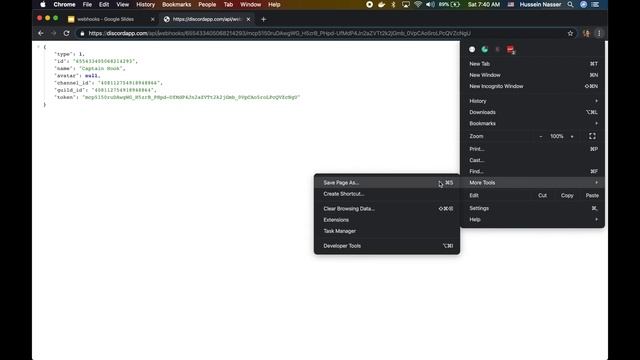Image resolution: width=640 pixels, height=360 pixels.
Task: Click the white round extension icon in menu
Action: click(472, 49)
